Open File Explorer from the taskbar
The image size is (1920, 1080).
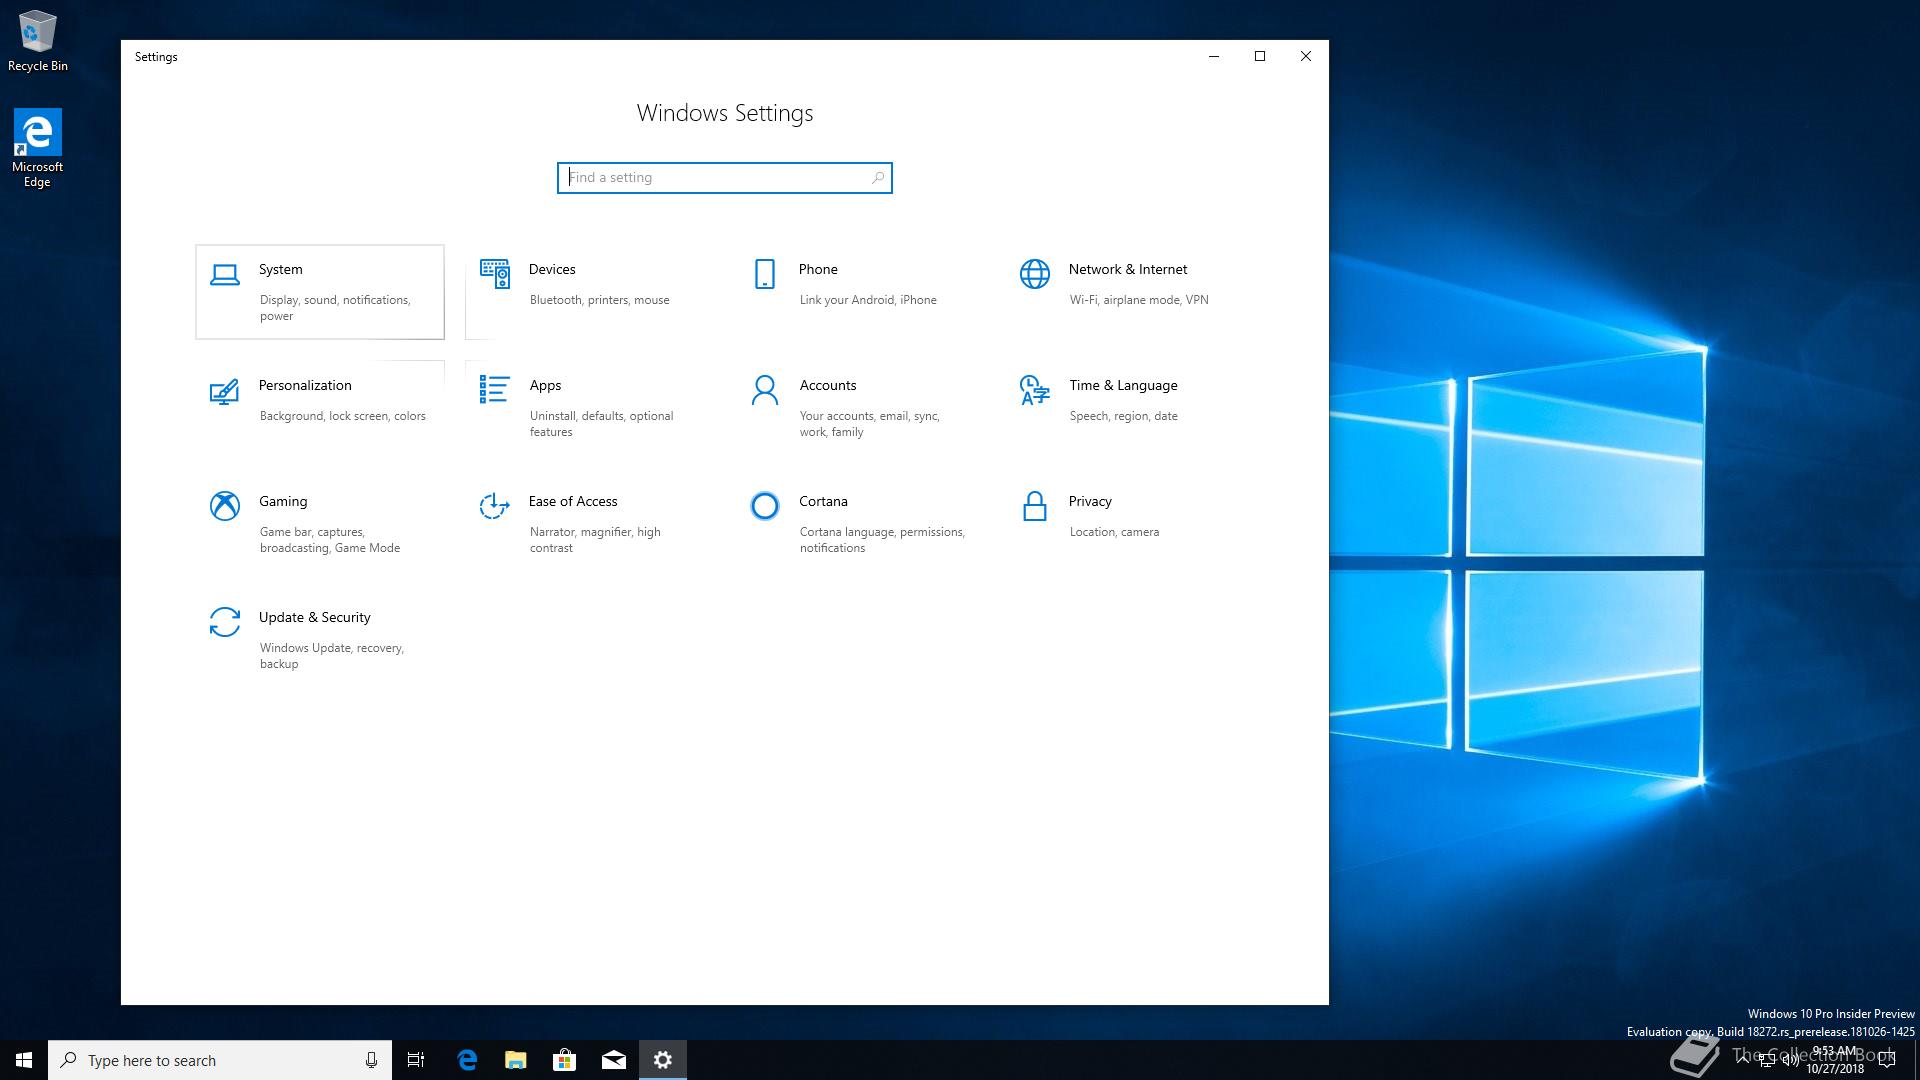516,1060
